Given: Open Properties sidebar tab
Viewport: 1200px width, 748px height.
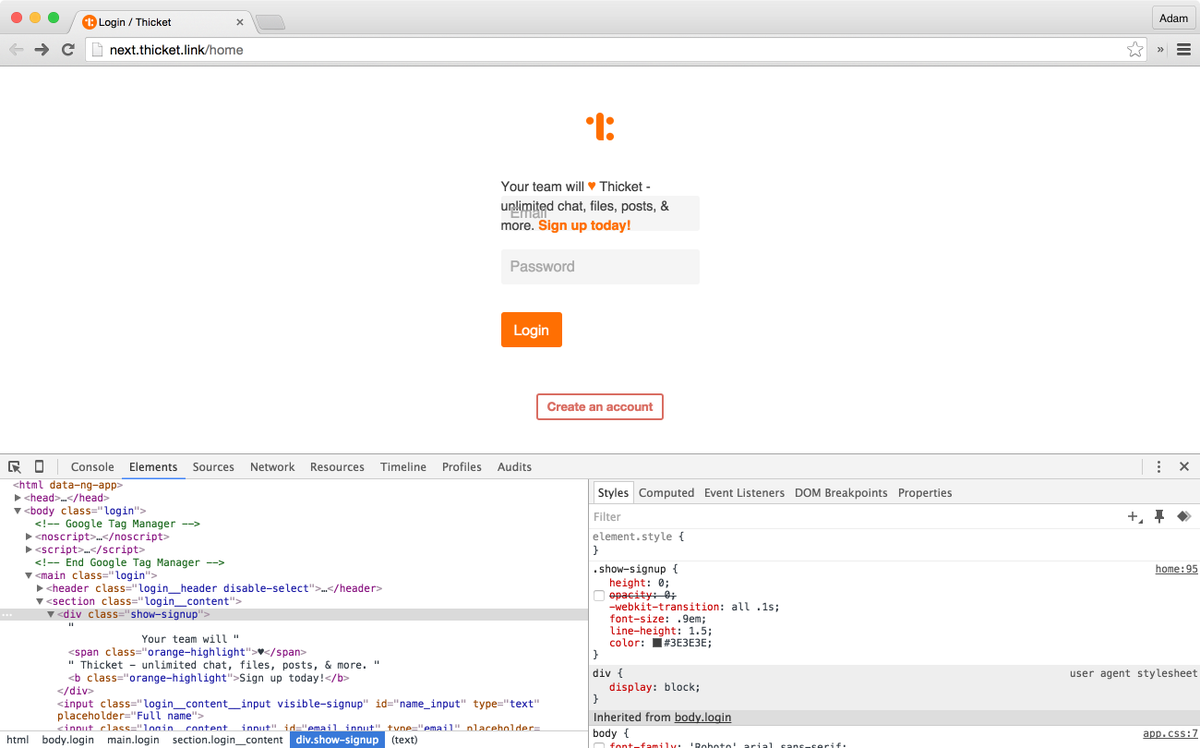Looking at the screenshot, I should pos(925,493).
